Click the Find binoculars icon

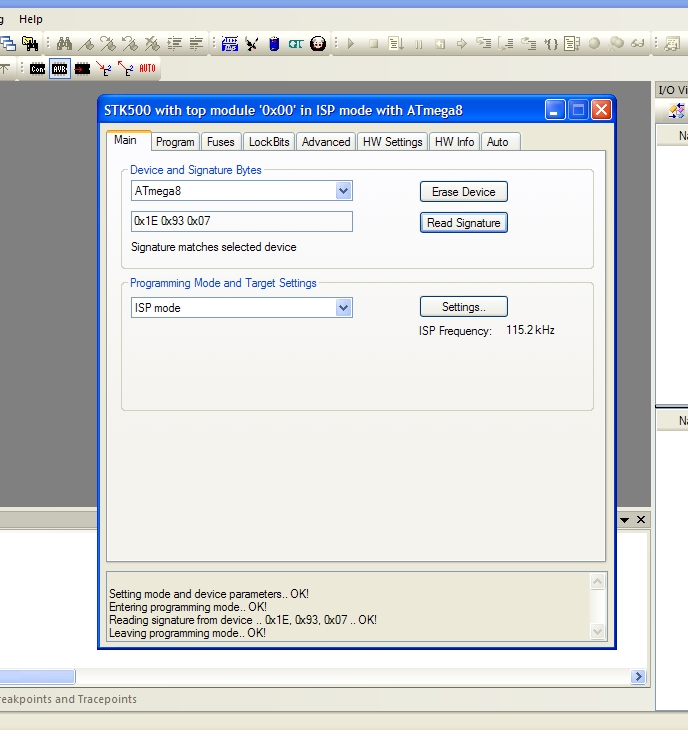64,44
